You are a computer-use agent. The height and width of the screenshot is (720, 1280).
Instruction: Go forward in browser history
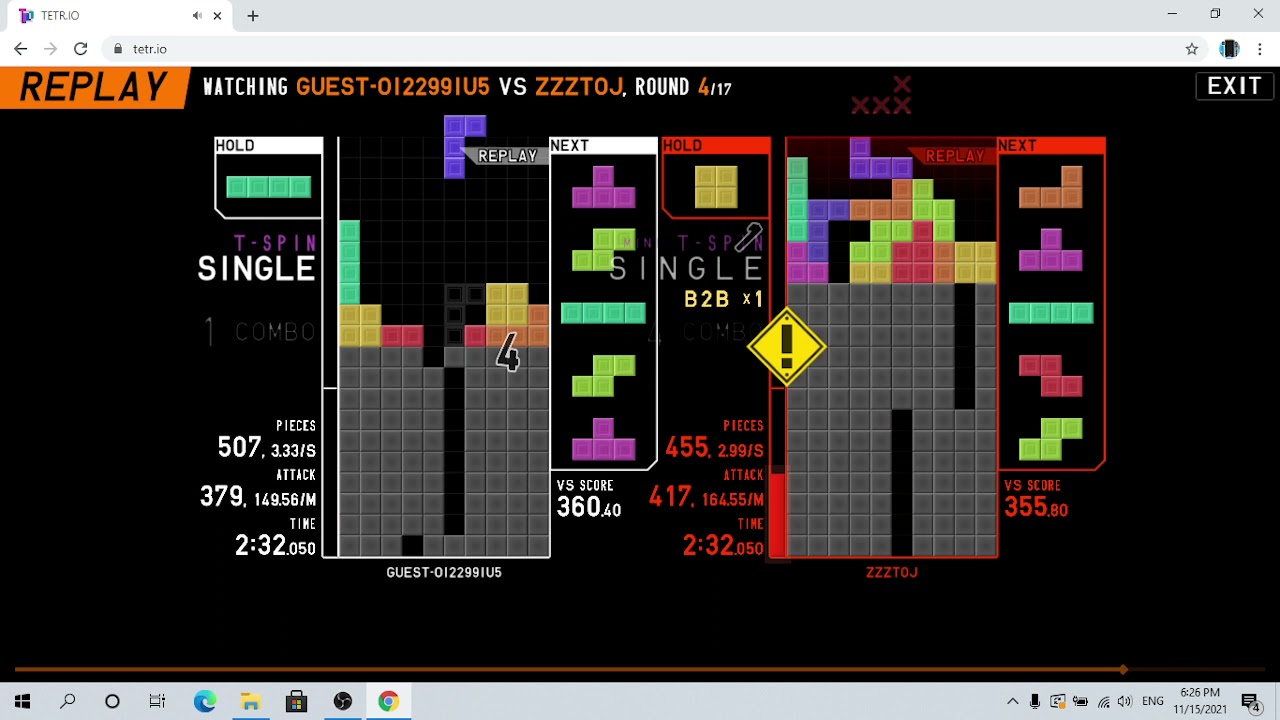click(x=50, y=48)
